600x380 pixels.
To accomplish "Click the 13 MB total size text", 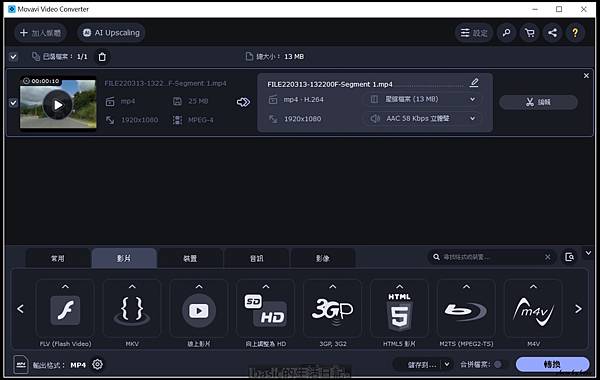I will point(294,57).
